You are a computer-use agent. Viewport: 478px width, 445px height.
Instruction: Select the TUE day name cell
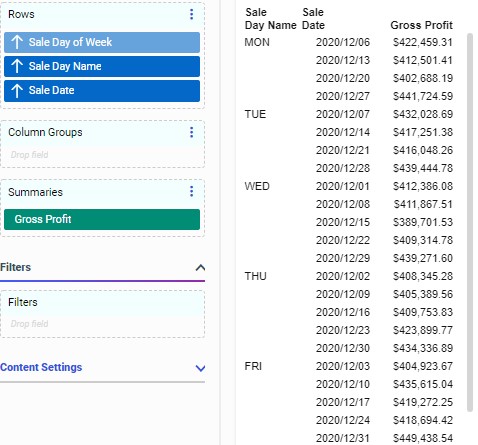click(x=255, y=114)
